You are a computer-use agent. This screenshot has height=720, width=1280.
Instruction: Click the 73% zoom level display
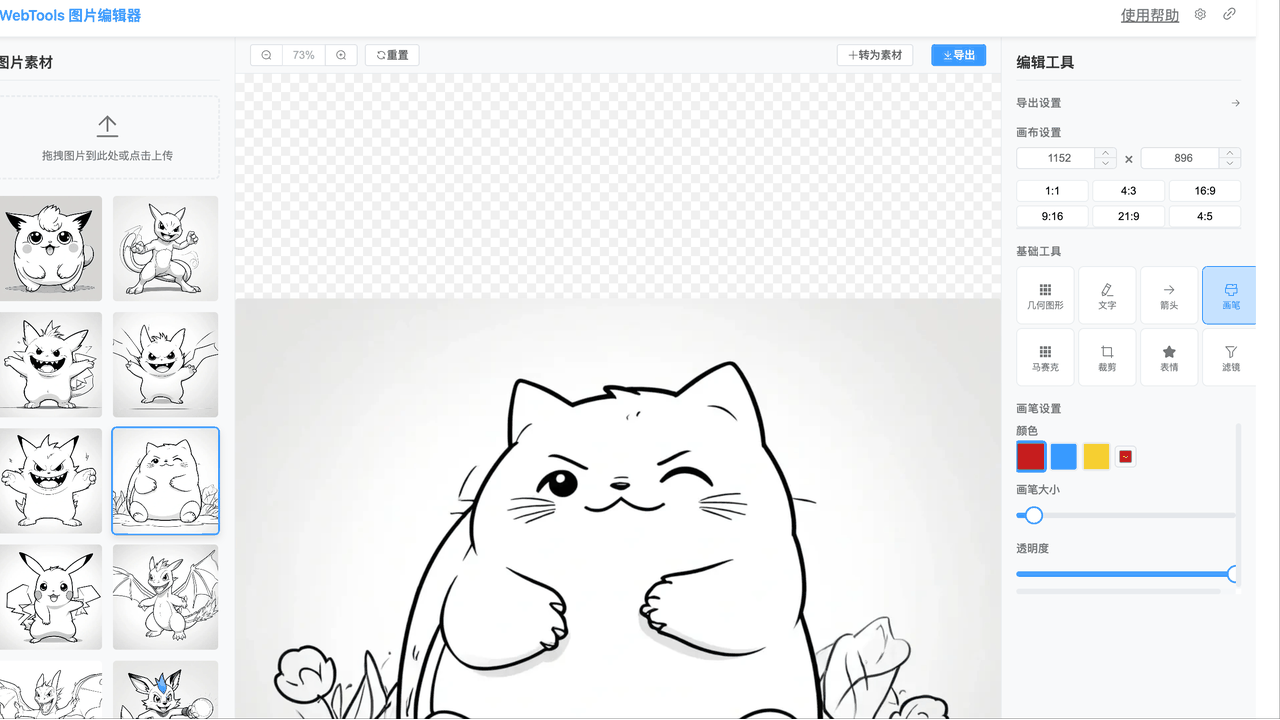[x=304, y=55]
